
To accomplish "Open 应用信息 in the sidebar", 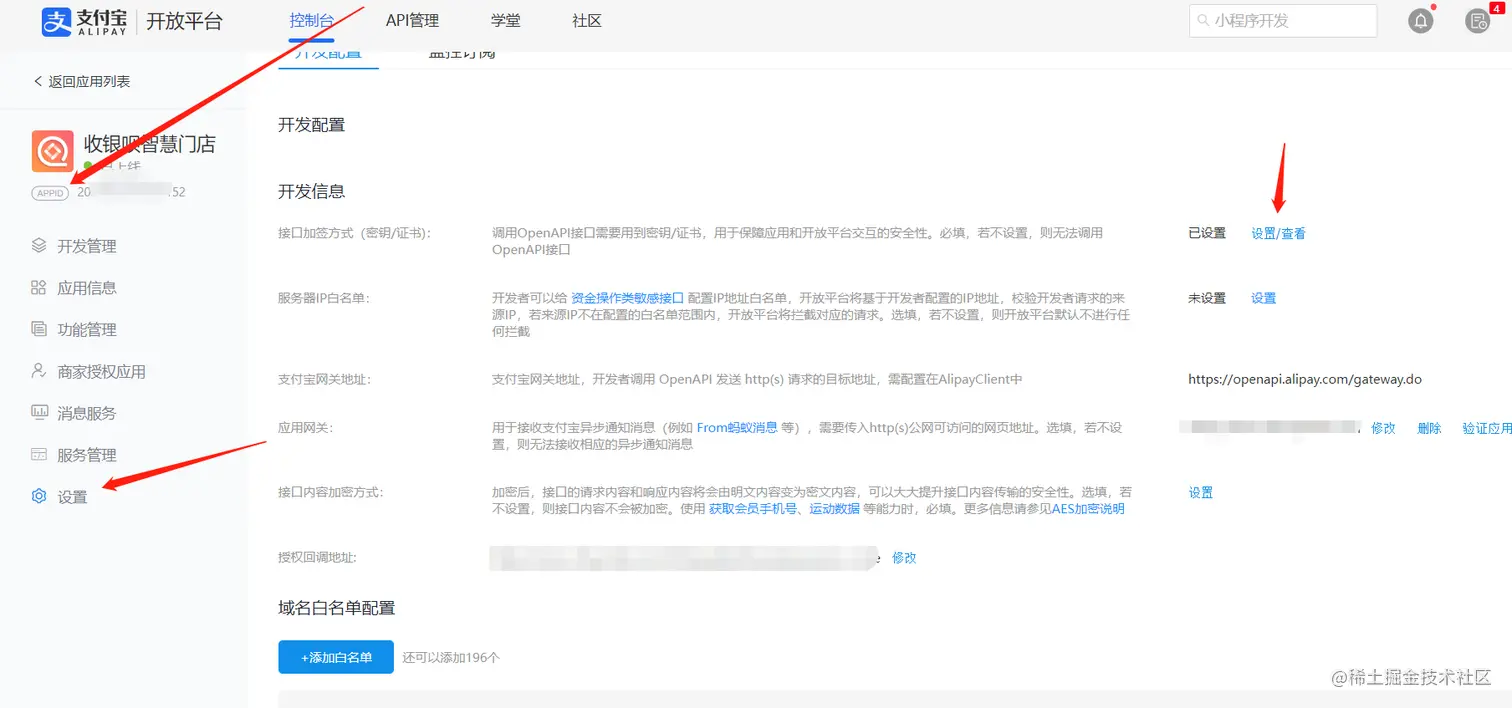I will [87, 288].
